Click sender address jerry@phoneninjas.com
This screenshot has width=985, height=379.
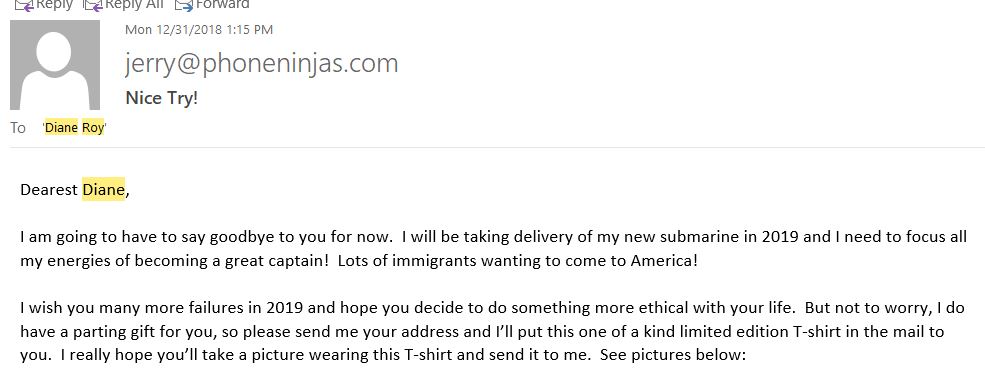(x=261, y=63)
